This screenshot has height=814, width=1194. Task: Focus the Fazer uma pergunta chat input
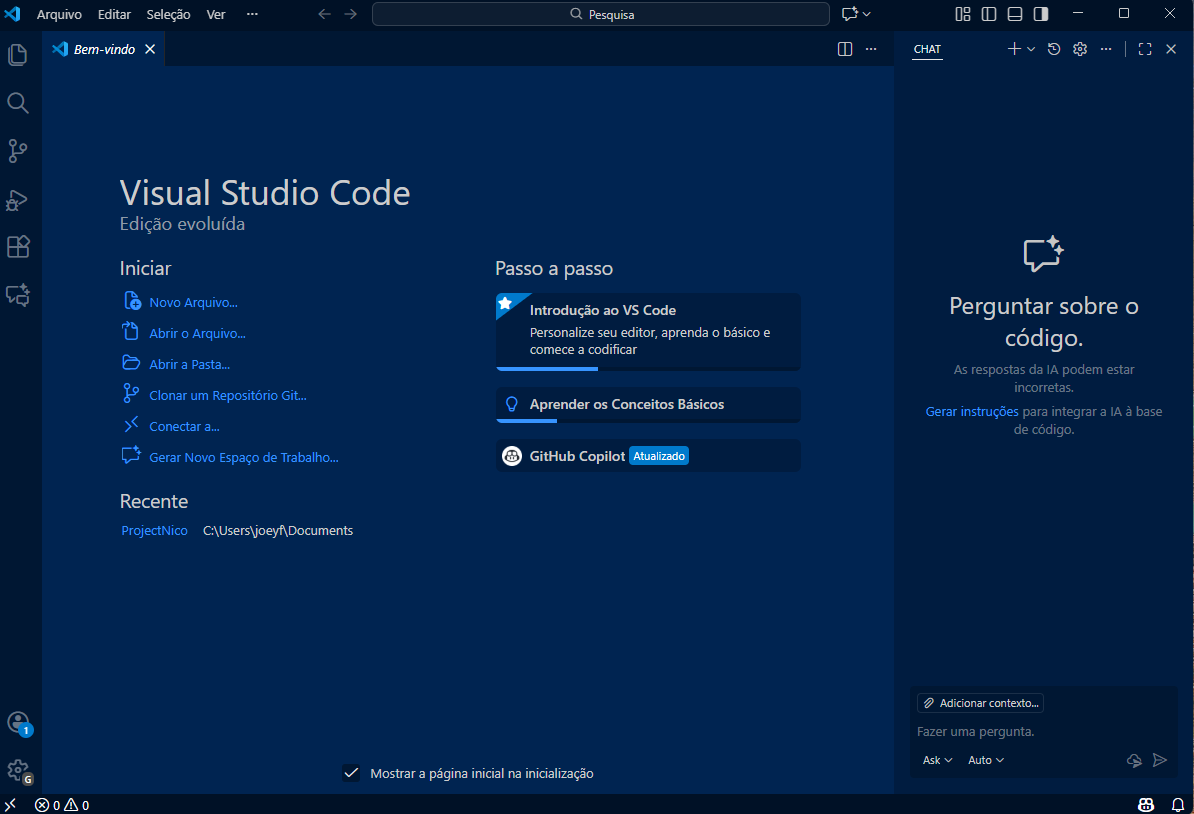pos(1043,732)
